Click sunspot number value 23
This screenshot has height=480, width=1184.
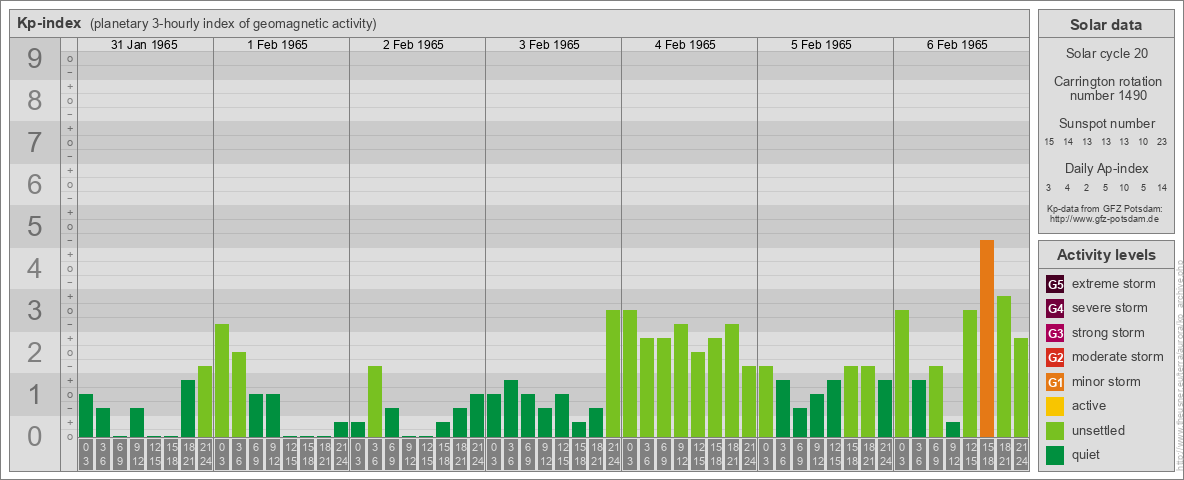(1162, 142)
